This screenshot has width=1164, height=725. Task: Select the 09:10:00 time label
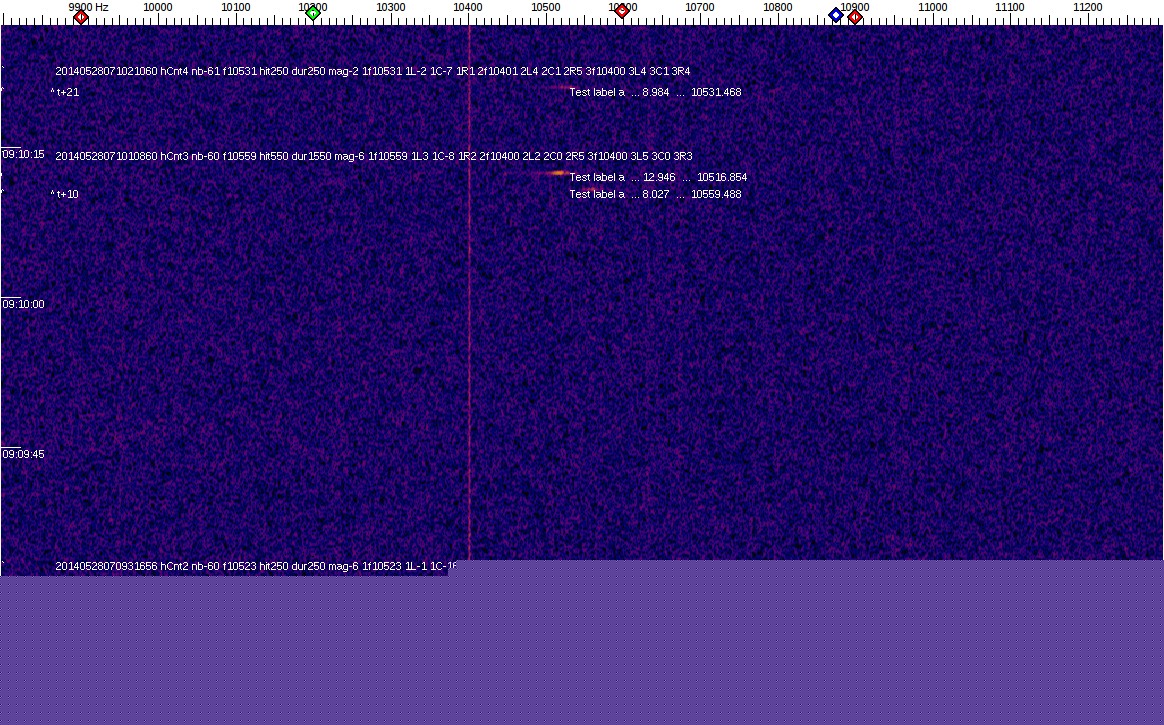(24, 304)
